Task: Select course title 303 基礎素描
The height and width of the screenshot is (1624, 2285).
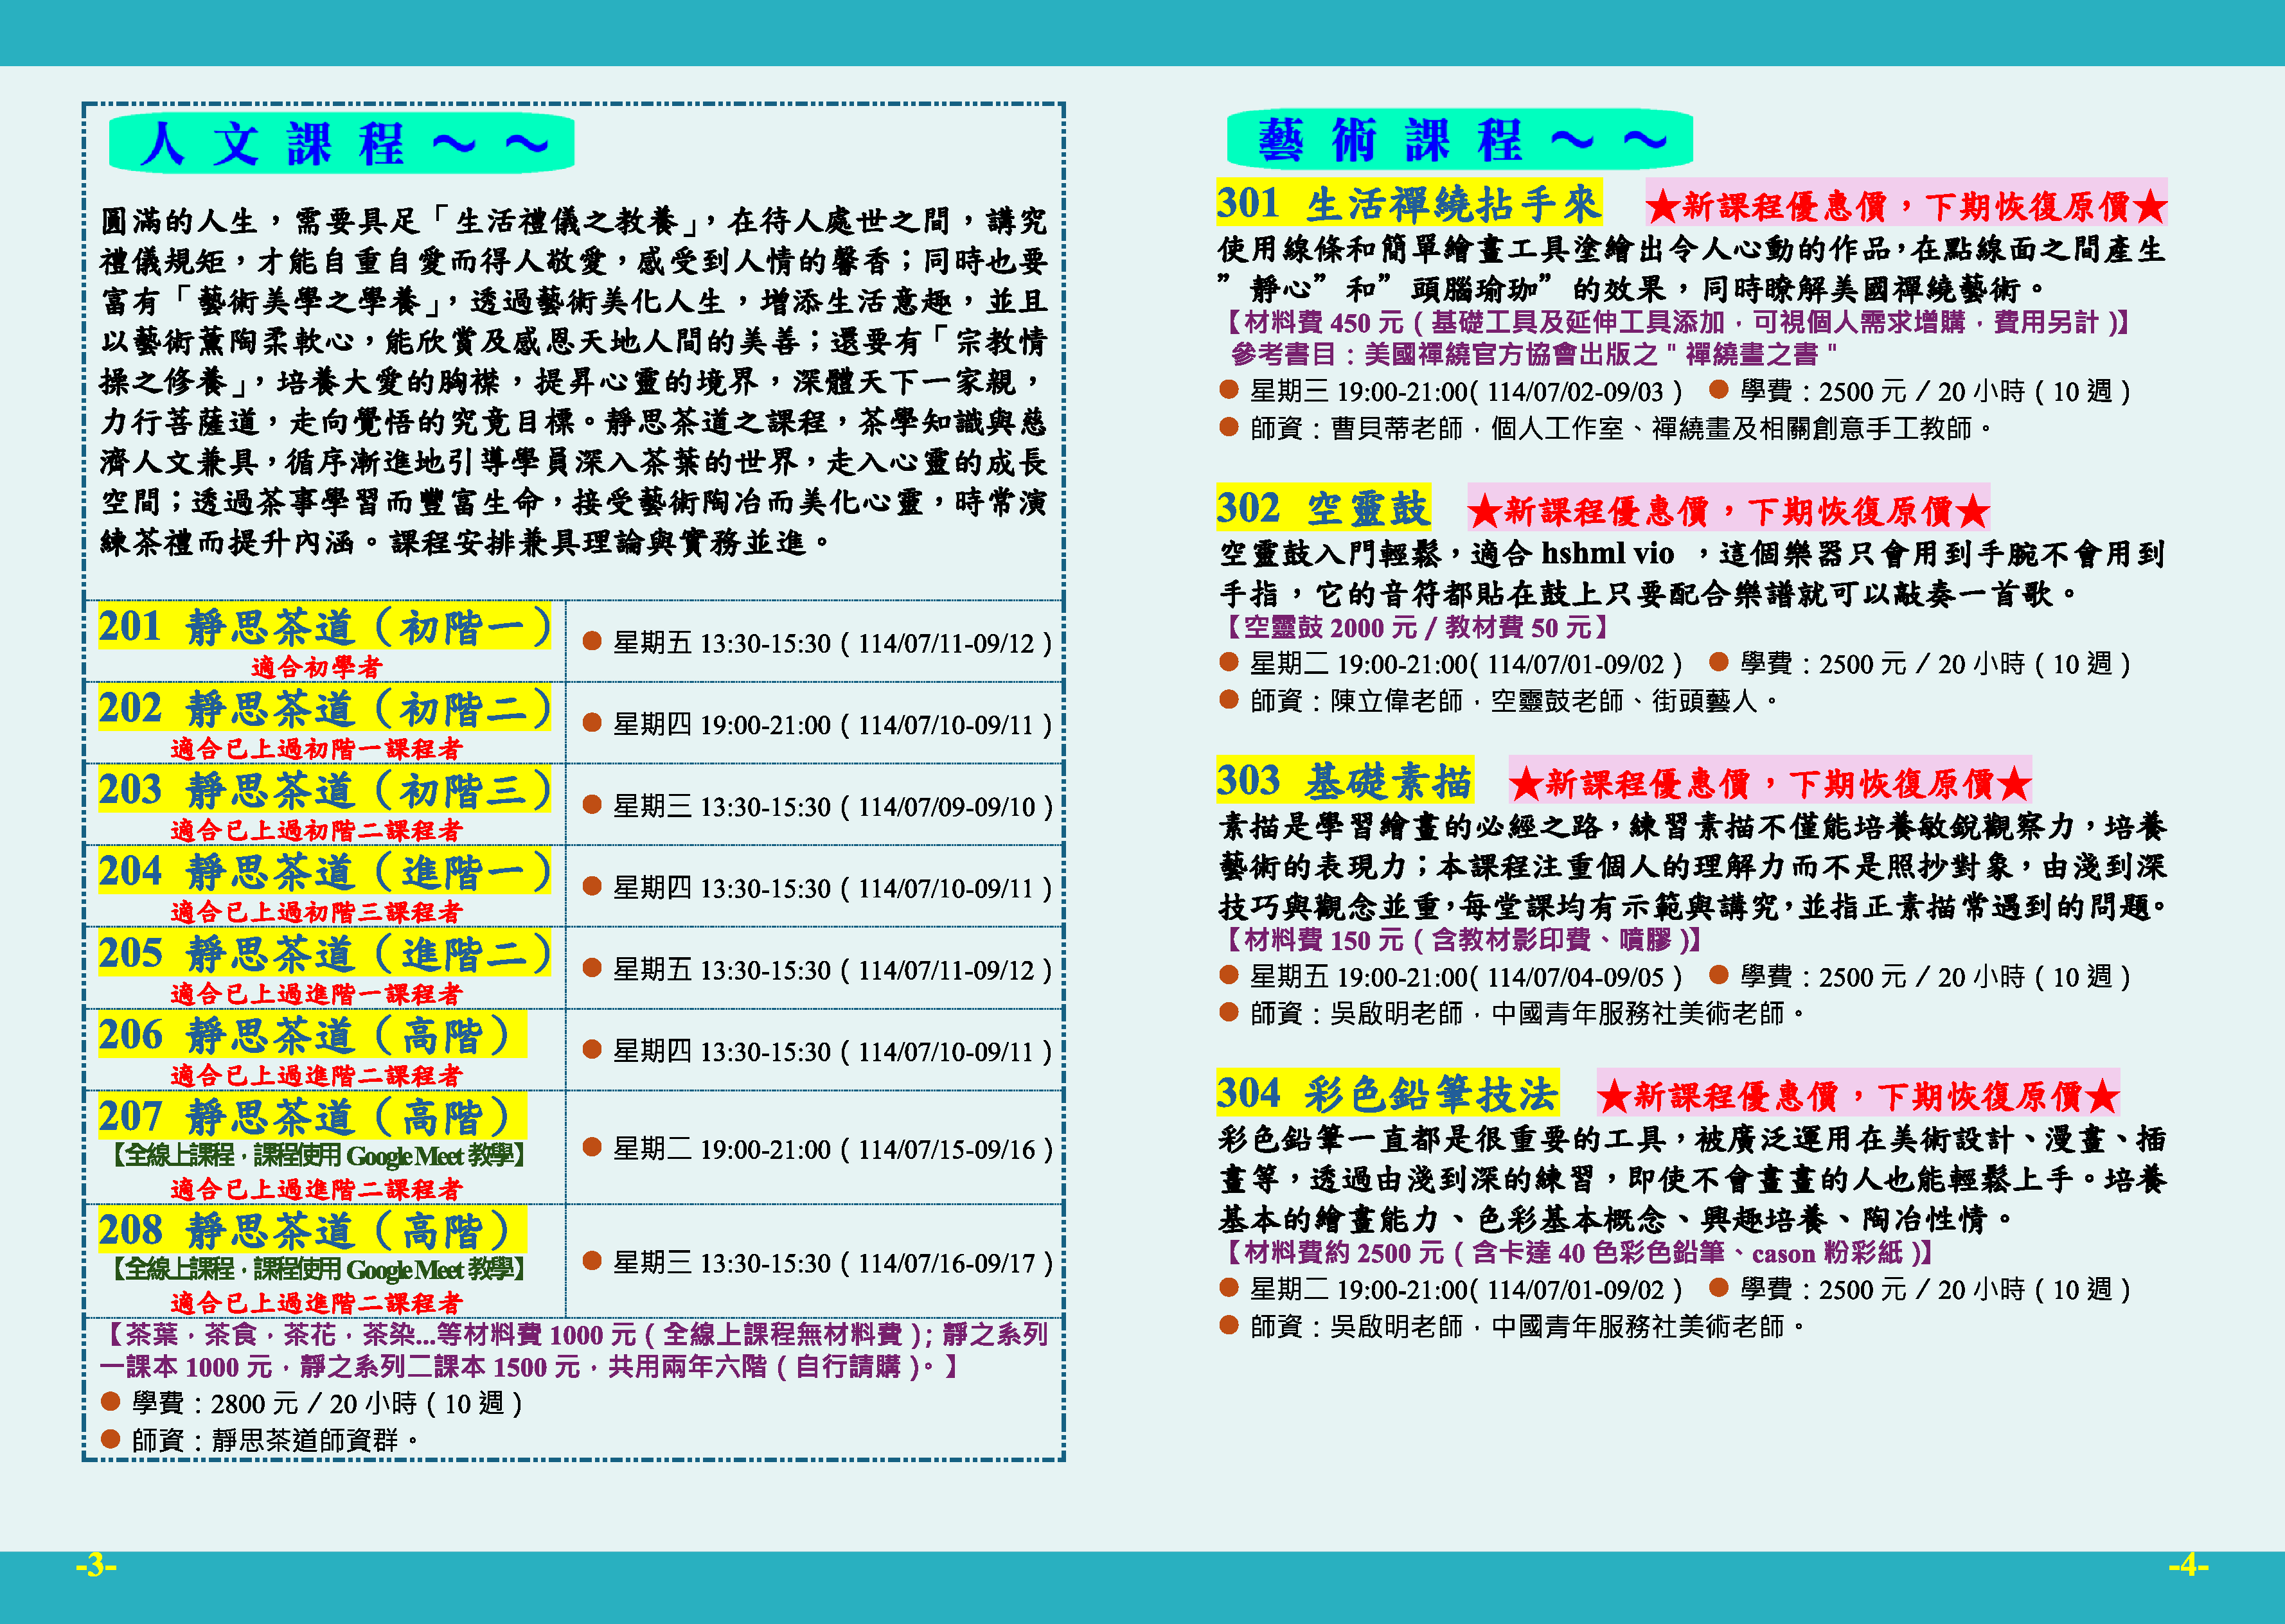Action: (x=1345, y=781)
